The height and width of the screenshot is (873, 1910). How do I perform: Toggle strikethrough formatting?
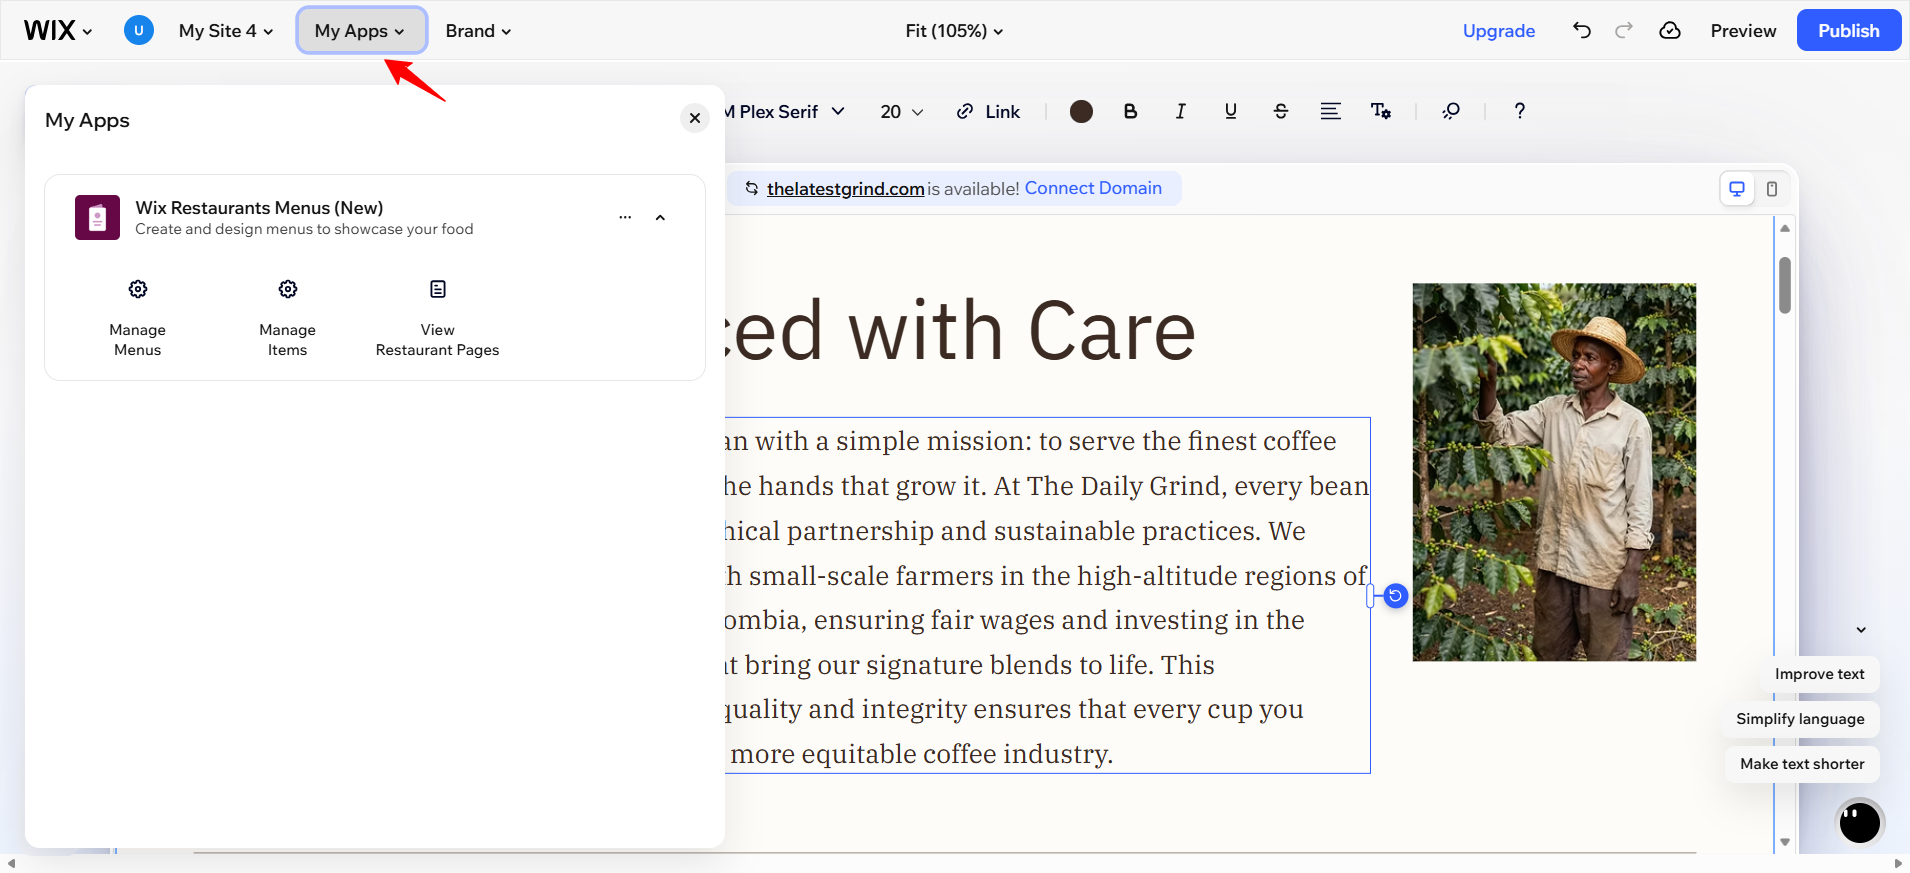point(1280,111)
